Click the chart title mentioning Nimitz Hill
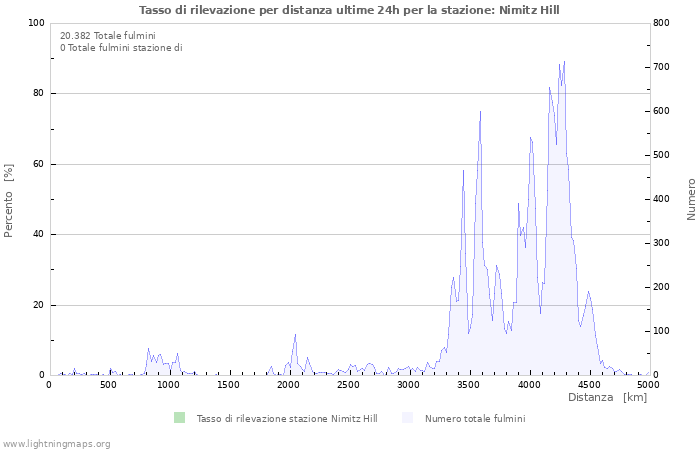Image resolution: width=700 pixels, height=450 pixels. 349,10
